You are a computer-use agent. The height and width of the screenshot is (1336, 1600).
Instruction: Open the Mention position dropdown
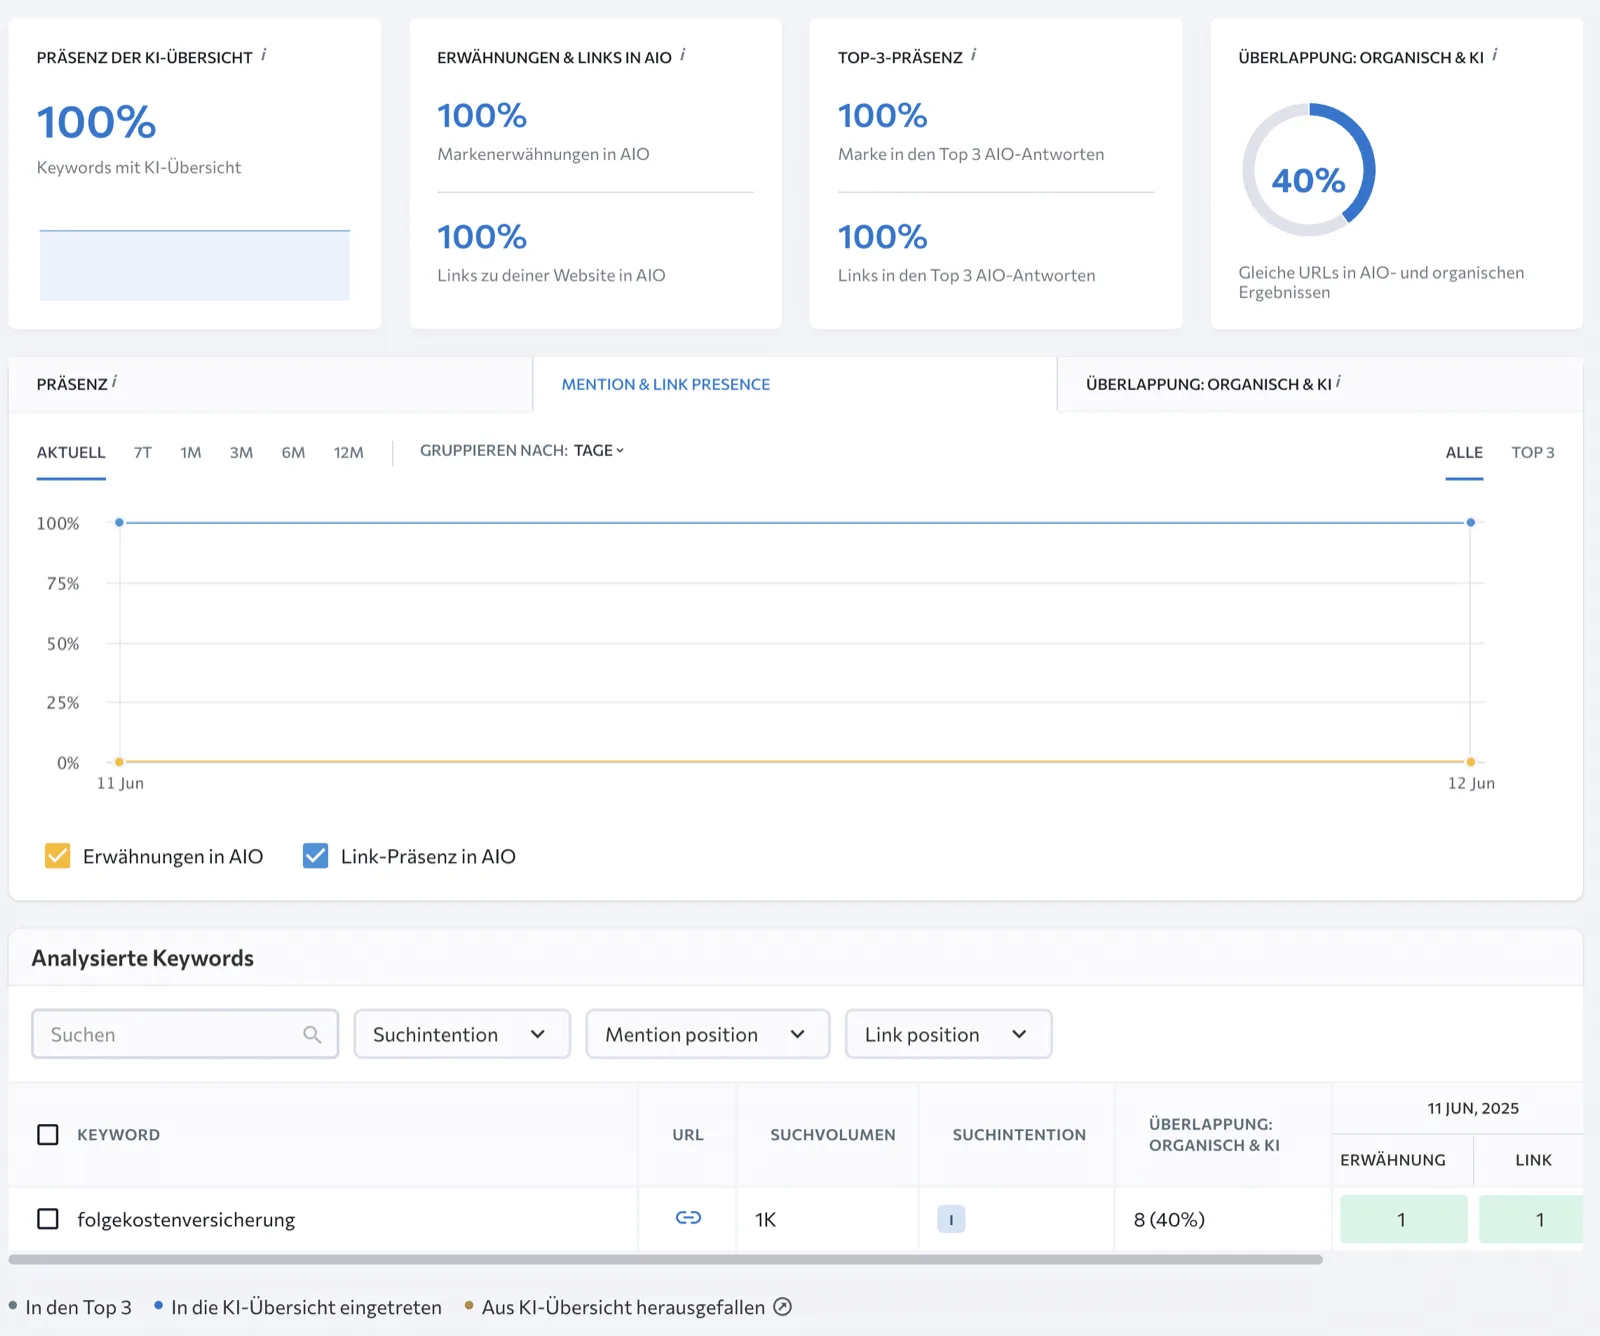coord(708,1034)
